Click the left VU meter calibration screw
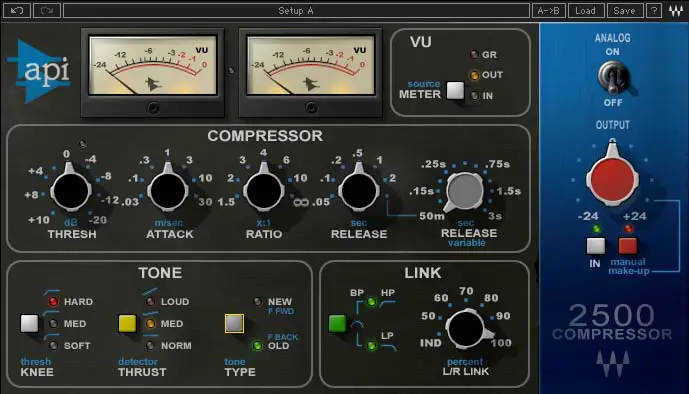Viewport: 689px width, 394px height. pos(153,108)
